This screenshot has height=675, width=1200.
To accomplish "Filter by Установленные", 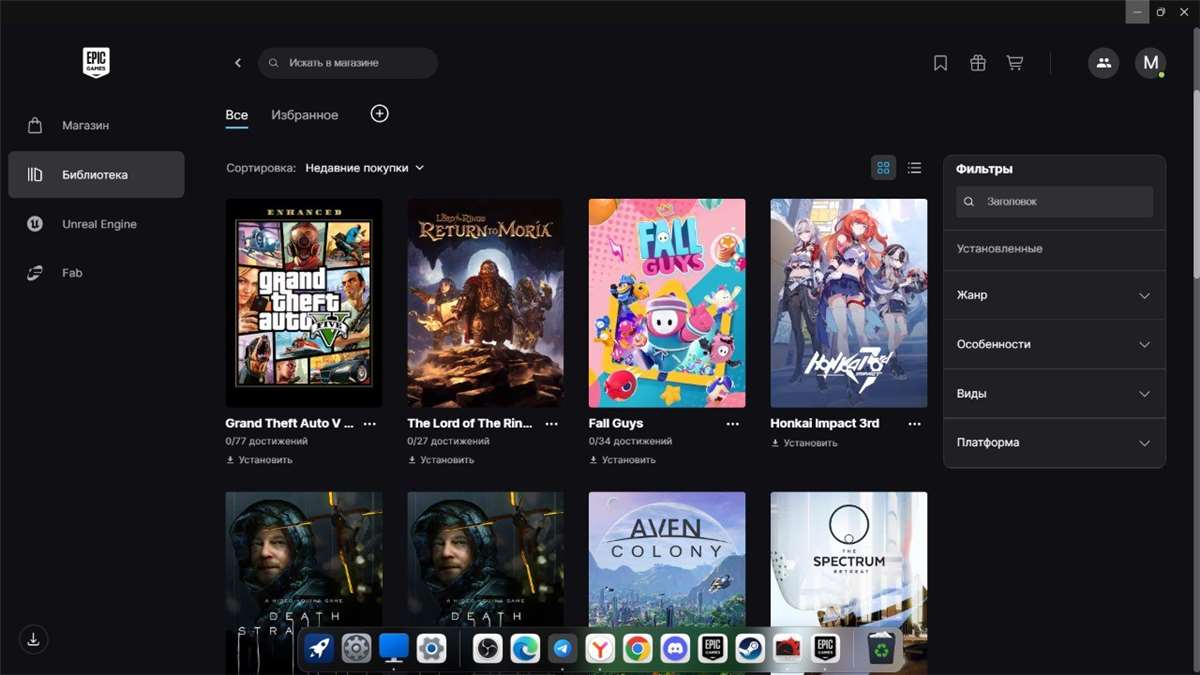I will click(1054, 248).
